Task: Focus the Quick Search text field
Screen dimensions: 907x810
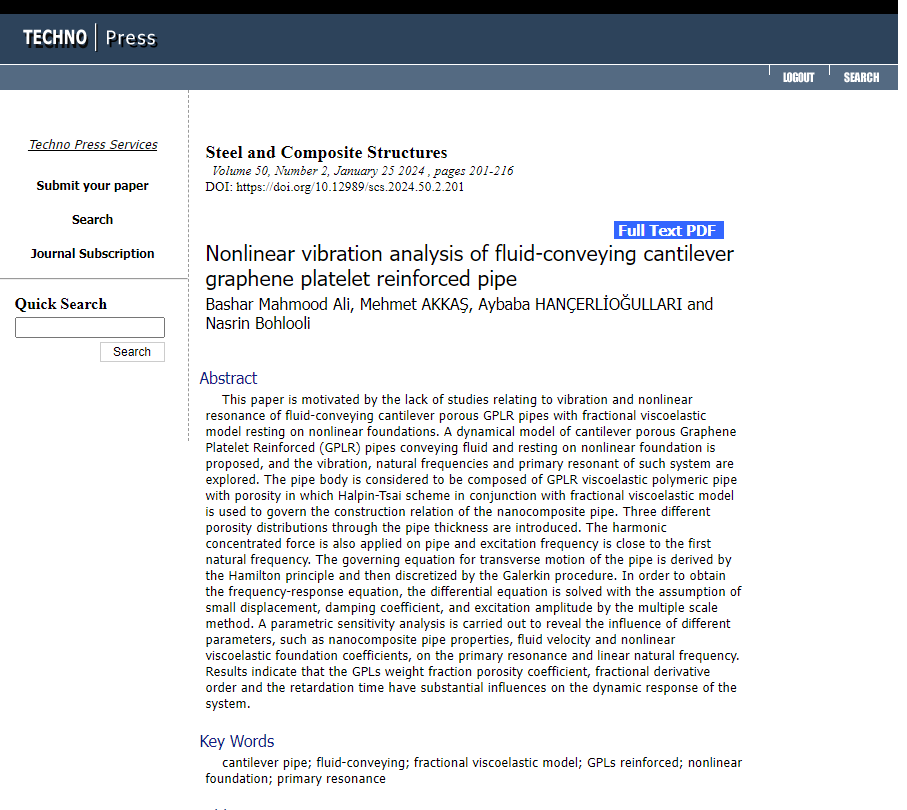Action: click(x=90, y=327)
